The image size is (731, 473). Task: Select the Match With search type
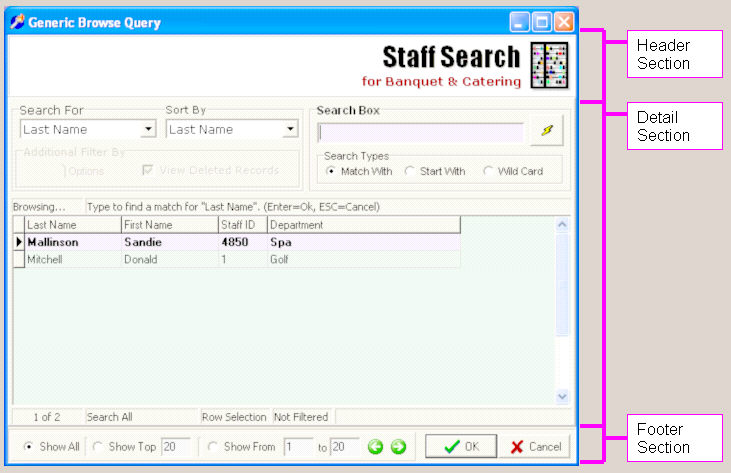[331, 171]
